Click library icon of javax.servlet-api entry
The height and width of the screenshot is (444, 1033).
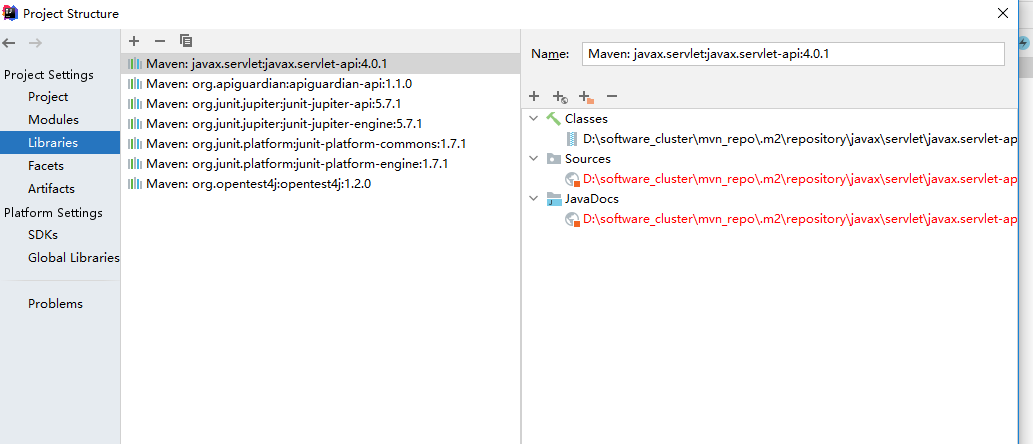coord(134,64)
